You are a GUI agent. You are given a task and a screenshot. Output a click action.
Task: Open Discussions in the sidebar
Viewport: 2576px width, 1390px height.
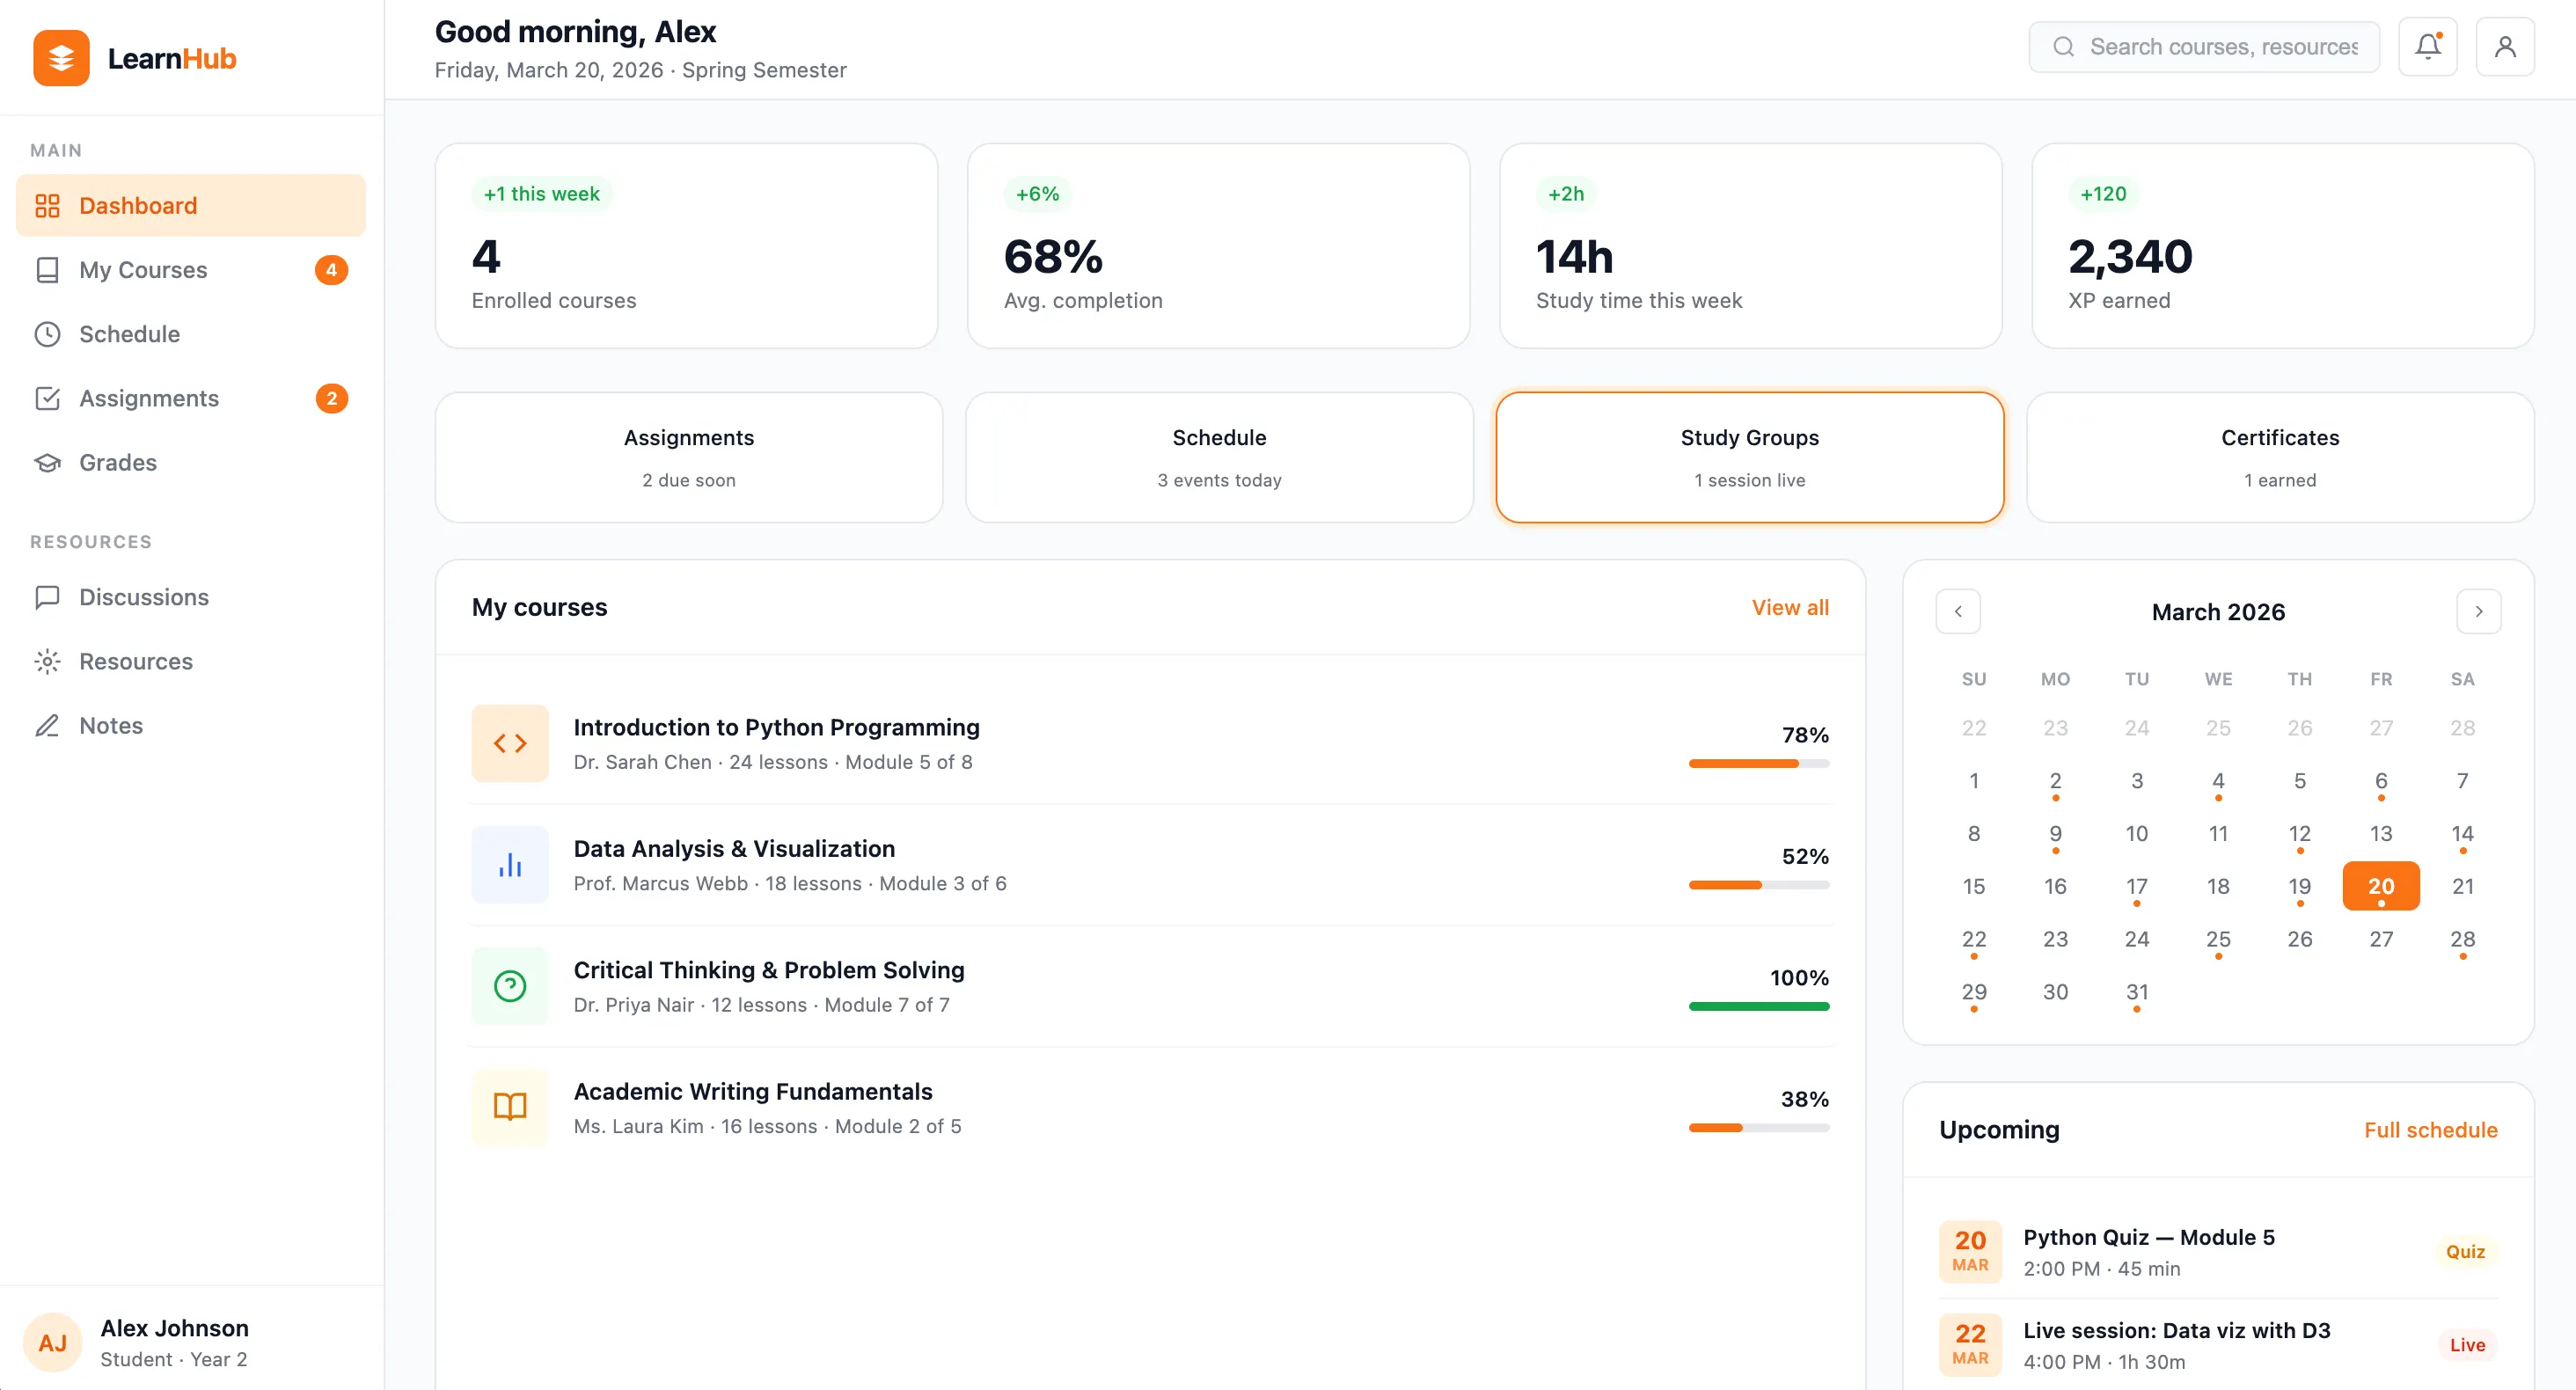(x=191, y=597)
